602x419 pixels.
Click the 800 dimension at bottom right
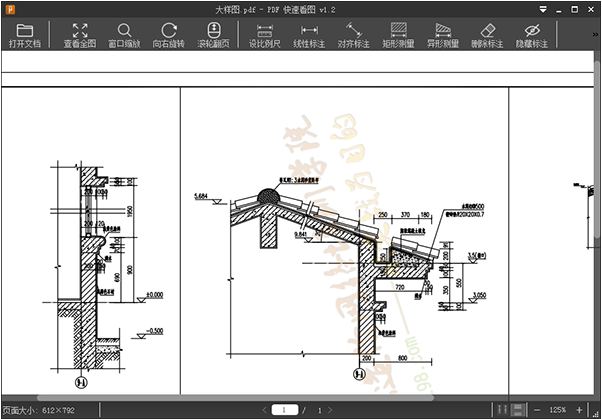click(x=402, y=358)
